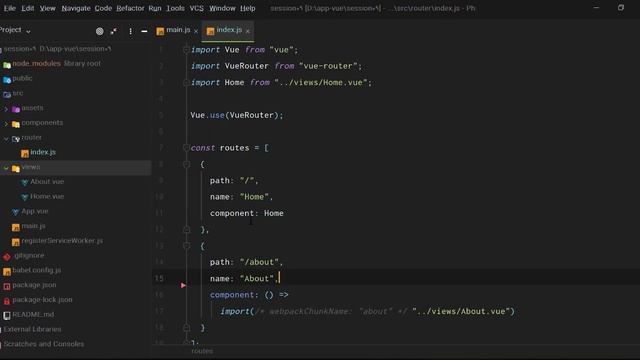Click the components folder icon
This screenshot has height=360, width=640.
coord(16,124)
